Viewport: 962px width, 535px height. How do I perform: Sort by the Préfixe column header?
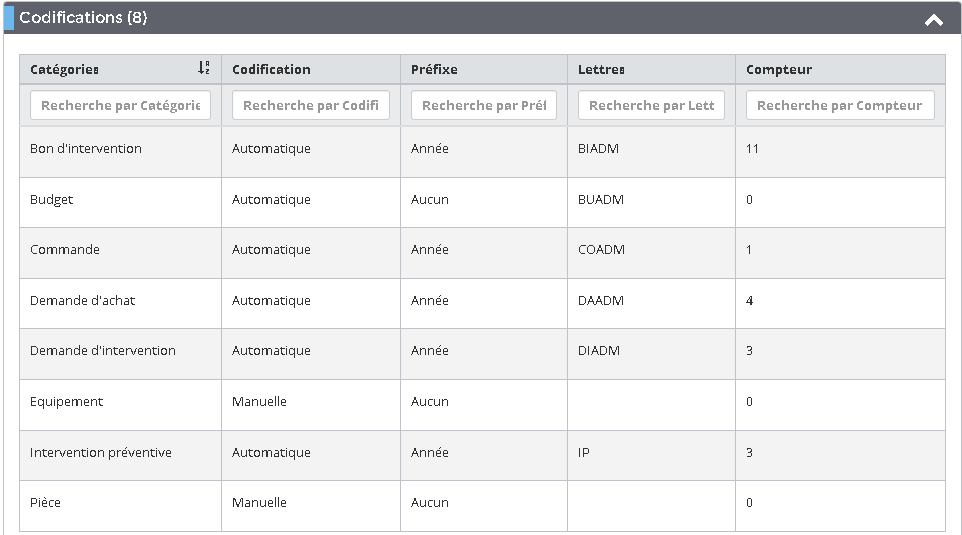(434, 70)
